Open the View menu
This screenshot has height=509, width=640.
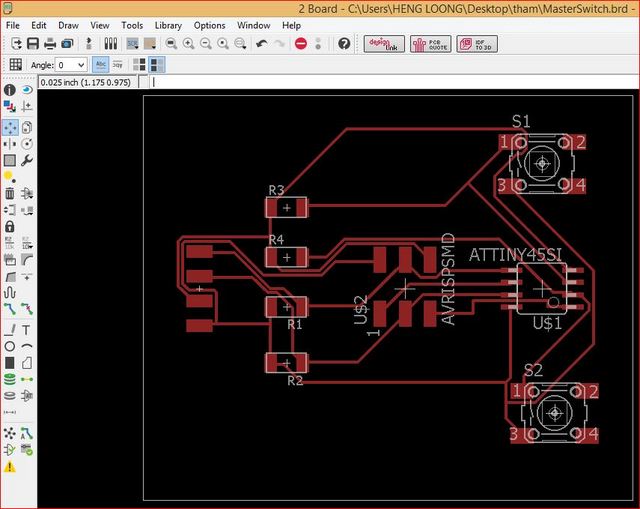click(x=100, y=25)
